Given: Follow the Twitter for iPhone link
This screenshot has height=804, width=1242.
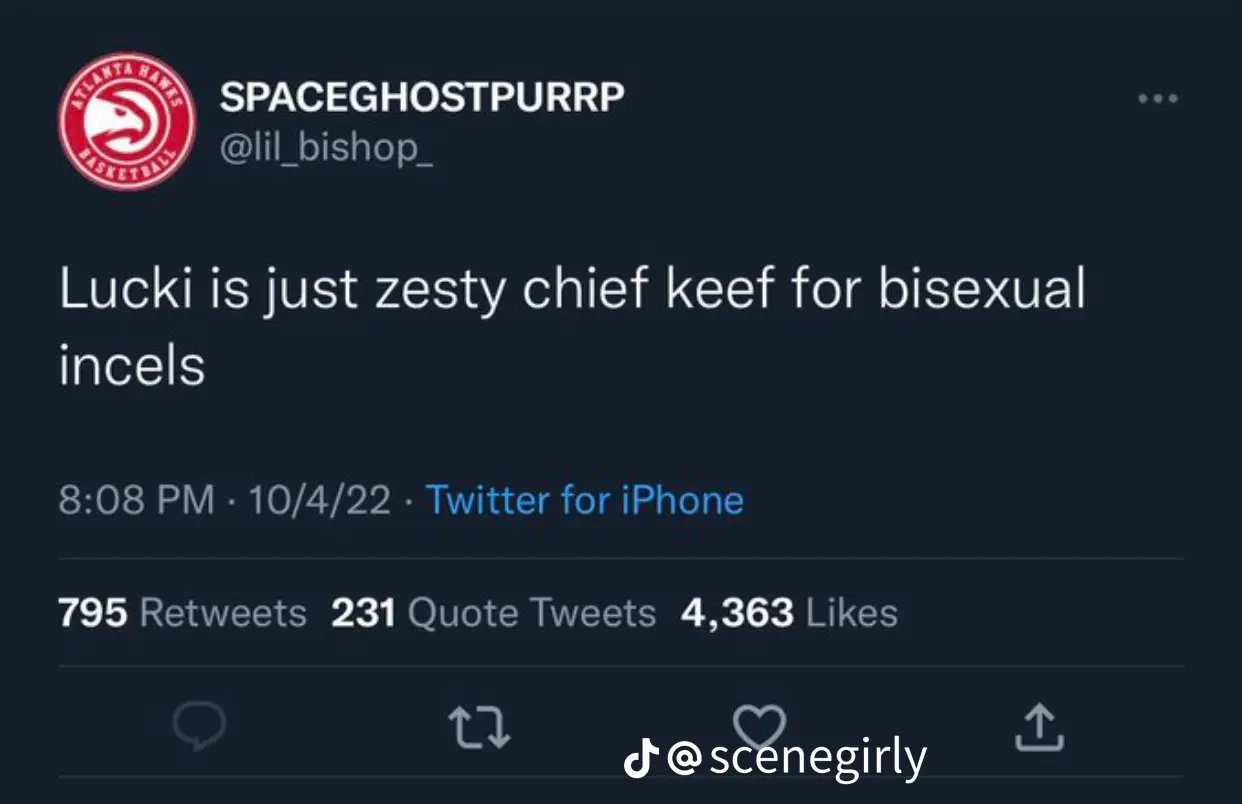Looking at the screenshot, I should tap(585, 499).
